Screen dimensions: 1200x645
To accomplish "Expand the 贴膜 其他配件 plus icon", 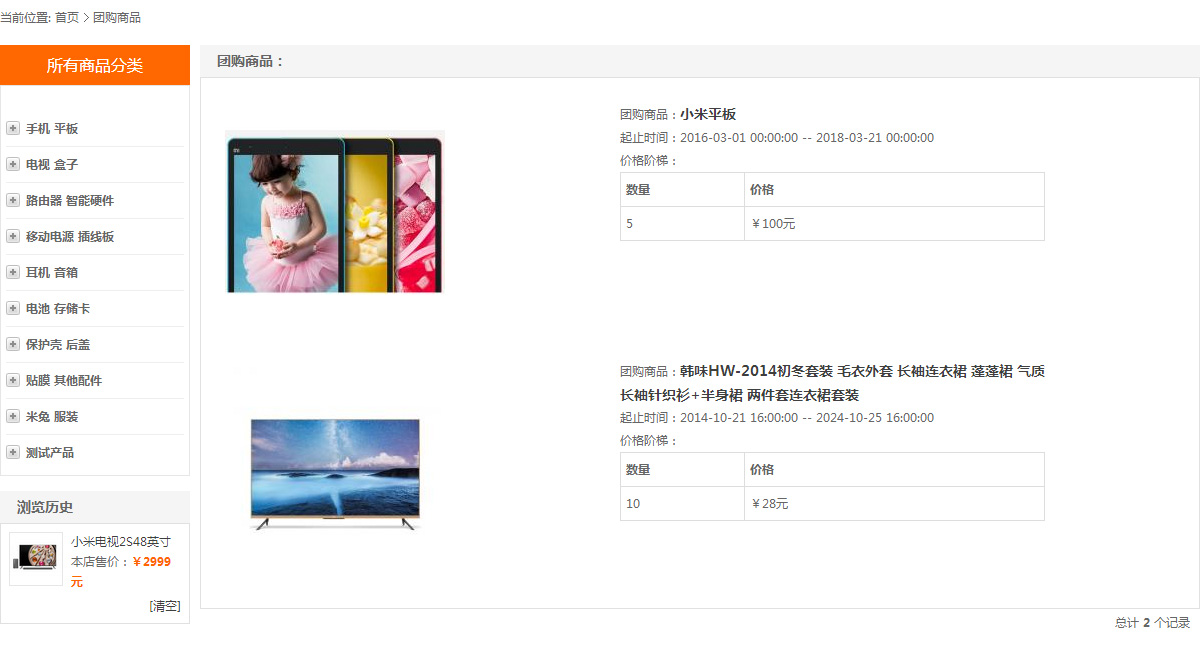I will click(13, 380).
